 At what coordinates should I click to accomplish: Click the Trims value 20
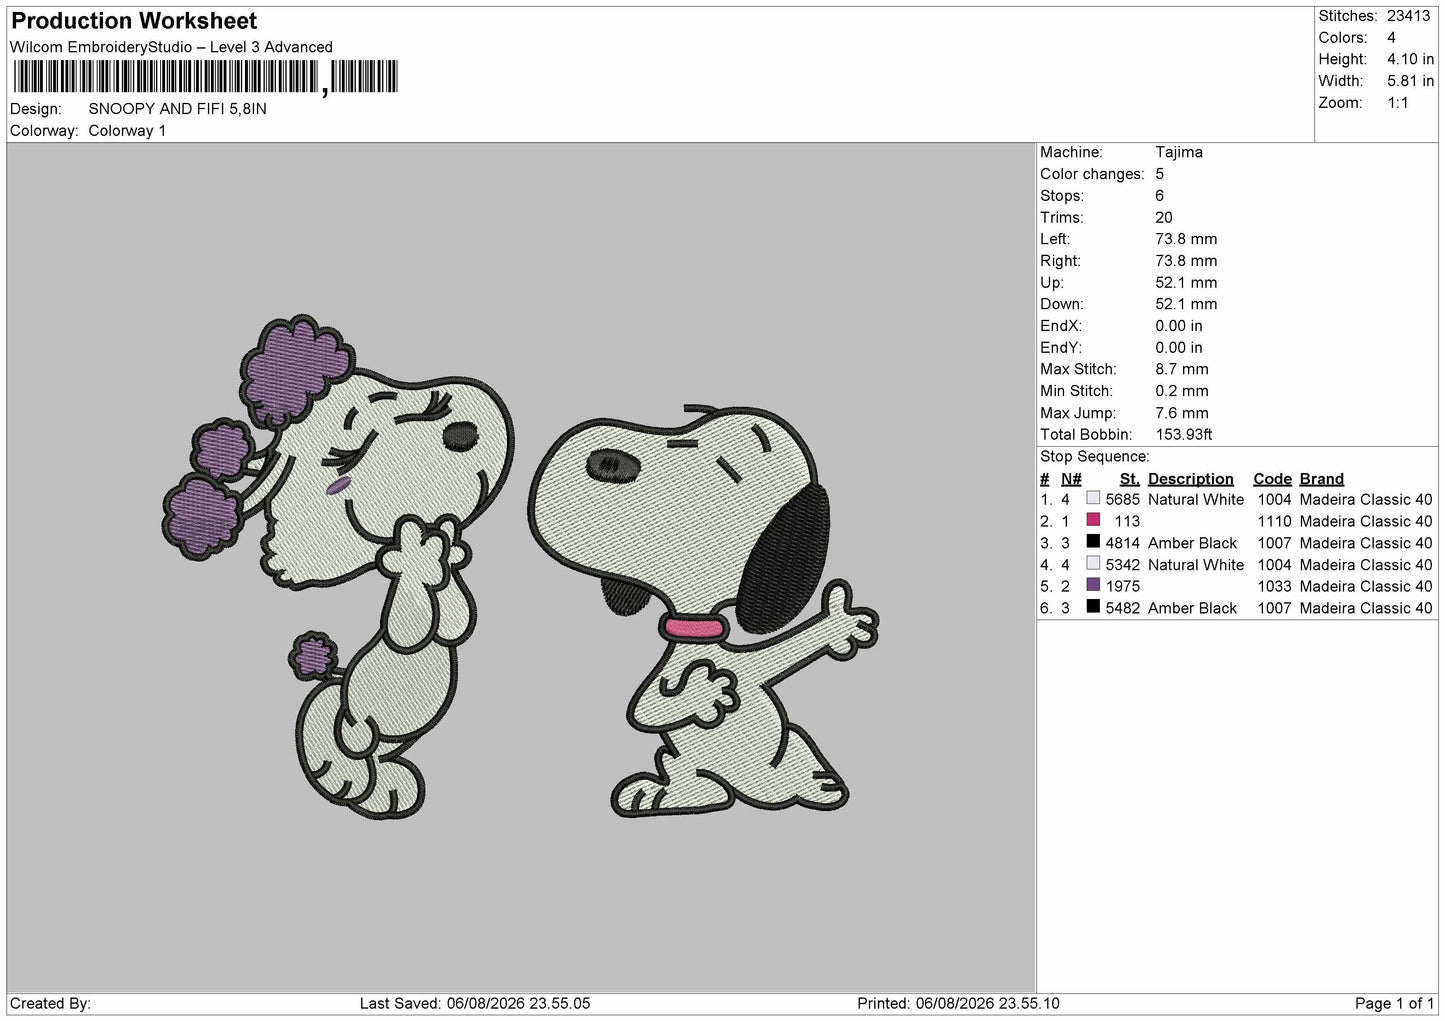tap(1164, 218)
